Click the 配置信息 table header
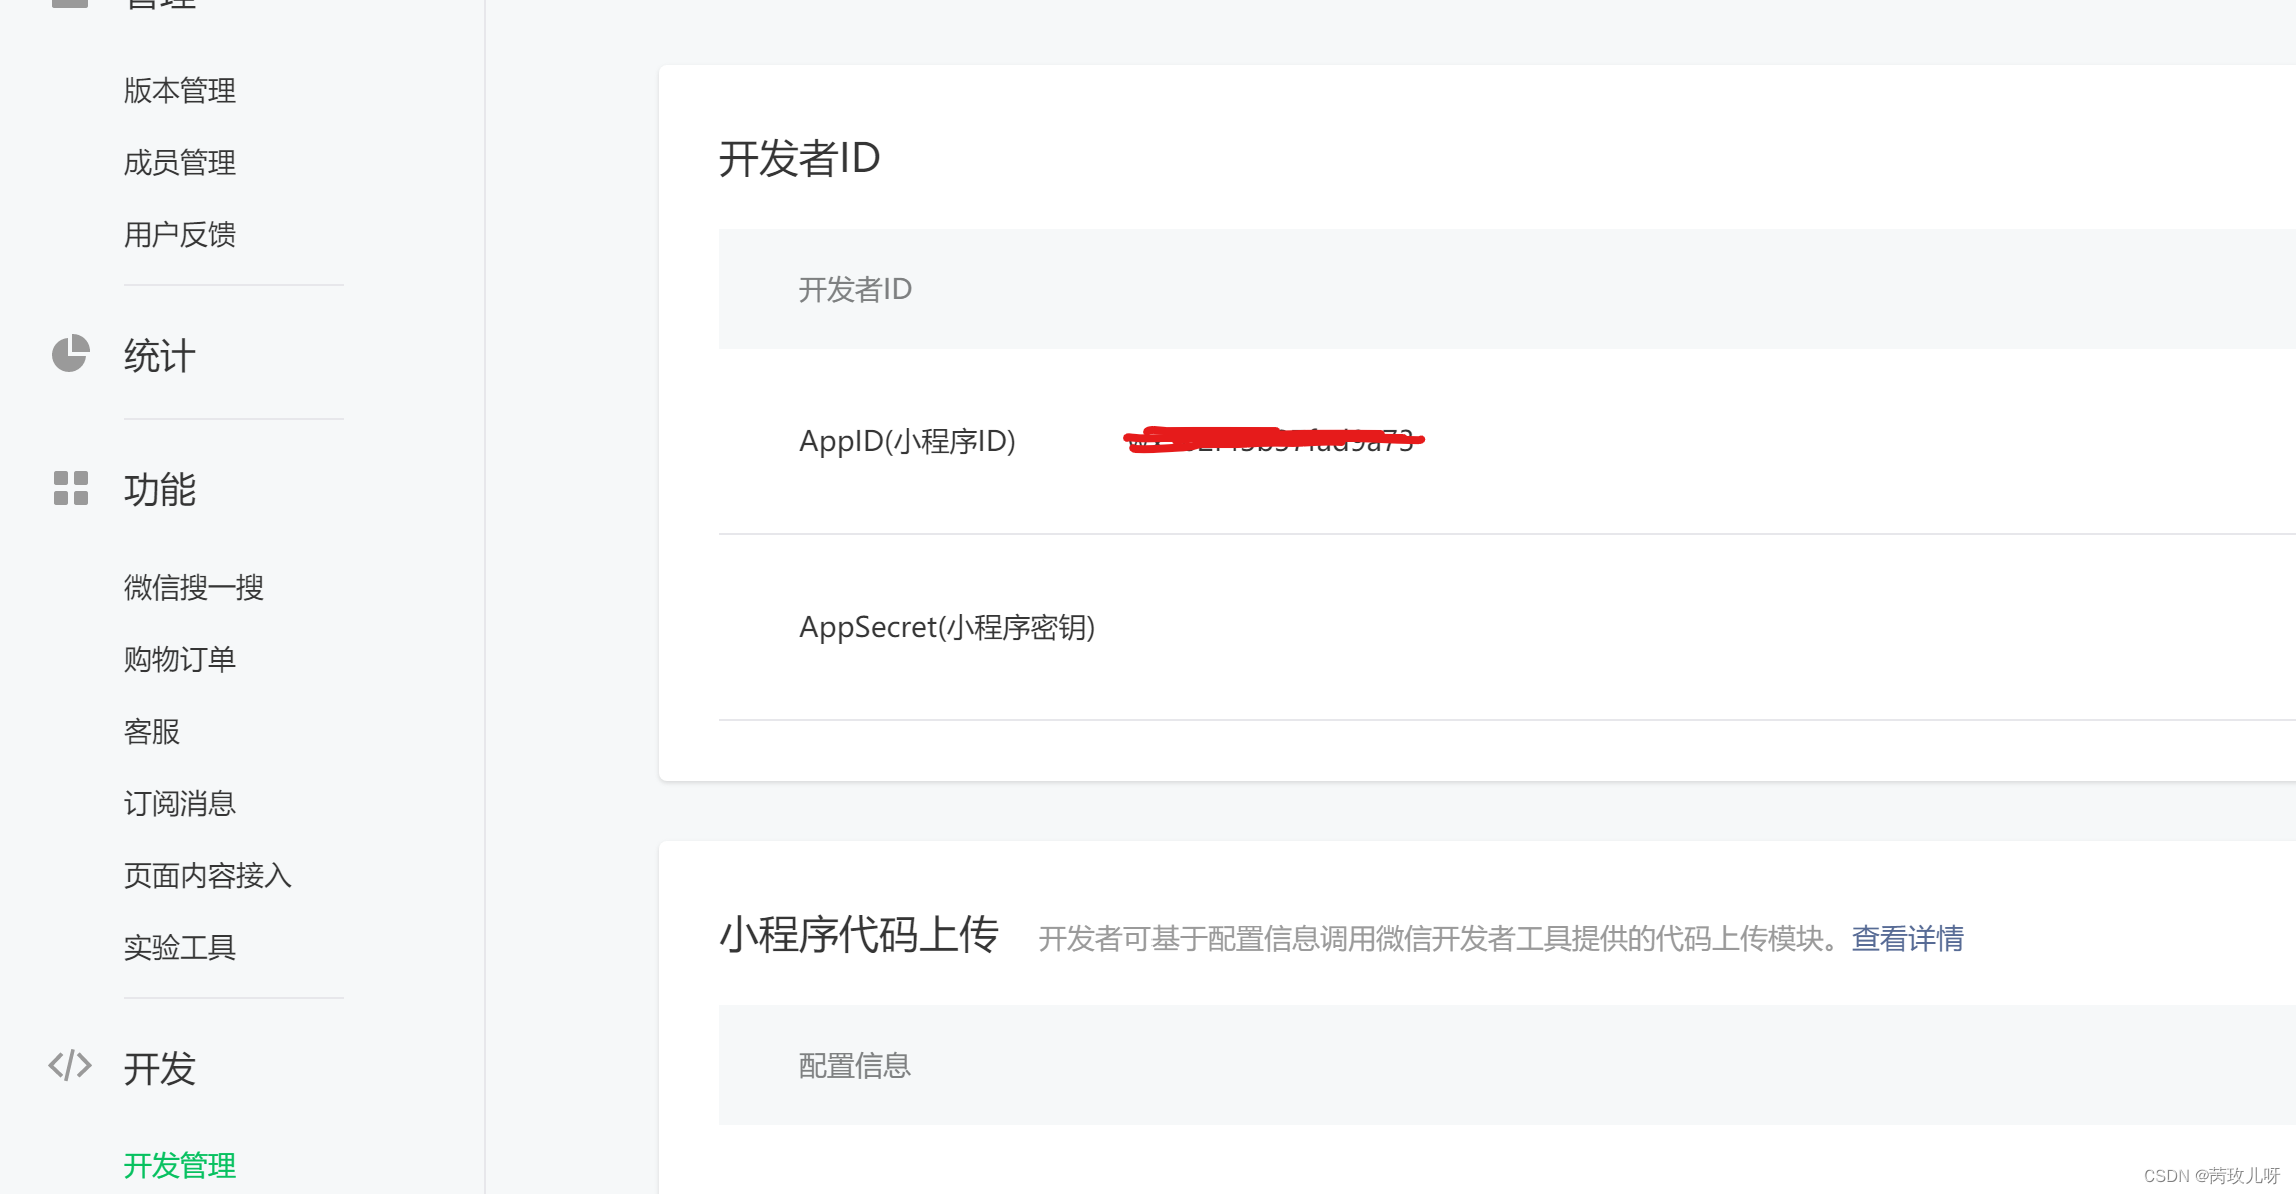The height and width of the screenshot is (1194, 2296). (855, 1066)
